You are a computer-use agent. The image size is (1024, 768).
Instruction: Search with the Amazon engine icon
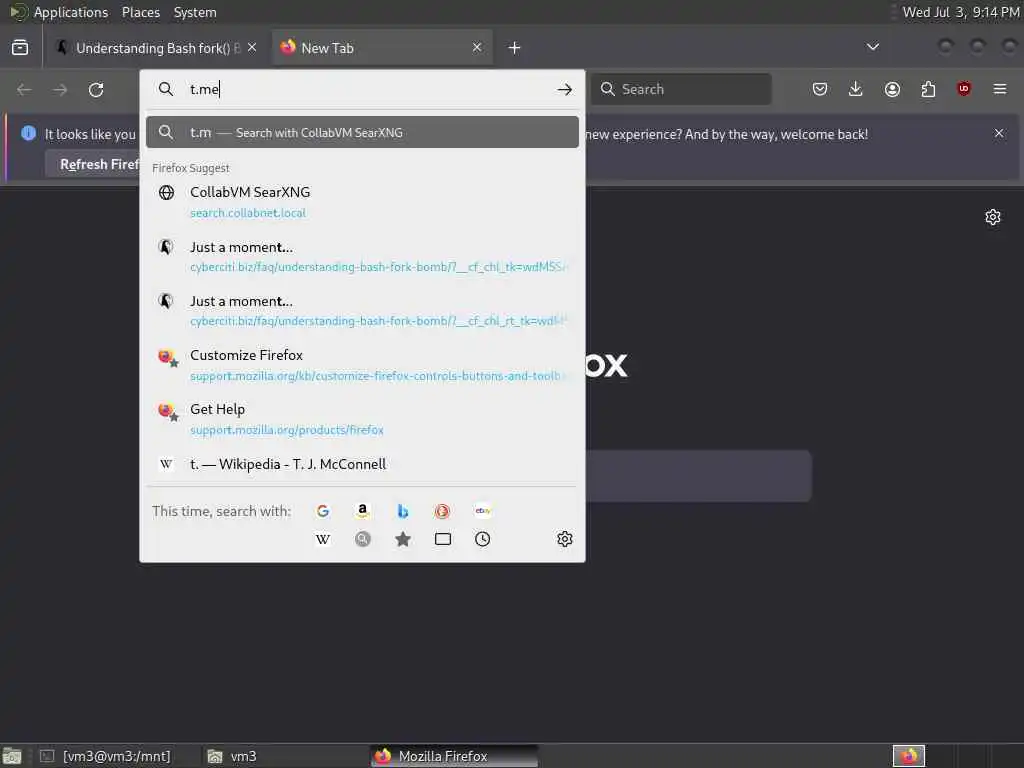pos(362,511)
